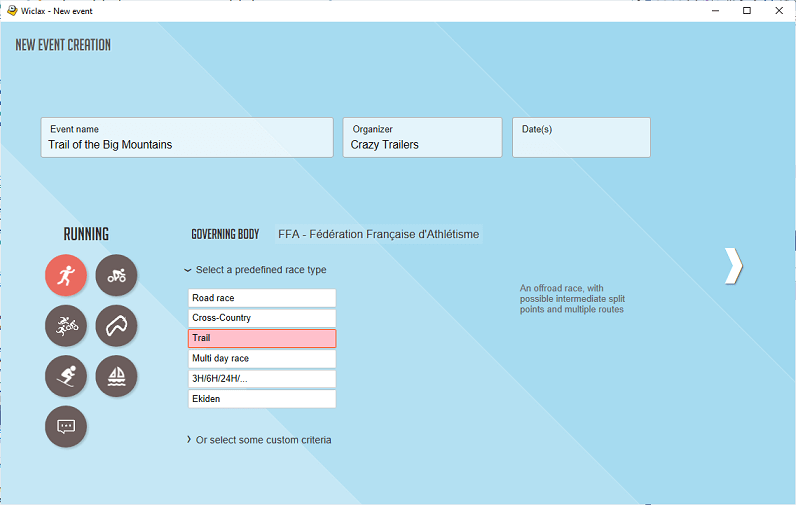
Task: Maximize the Wiclax window
Action: pos(747,11)
